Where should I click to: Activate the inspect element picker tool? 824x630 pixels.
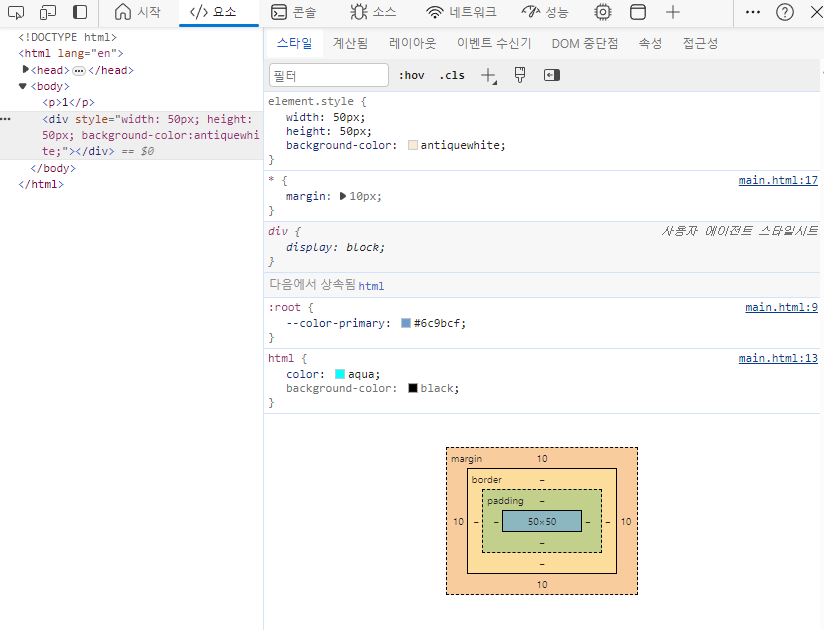pyautogui.click(x=16, y=12)
